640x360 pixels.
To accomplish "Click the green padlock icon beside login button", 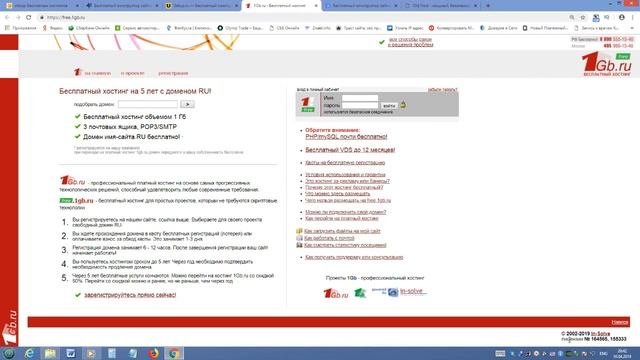I will click(403, 105).
